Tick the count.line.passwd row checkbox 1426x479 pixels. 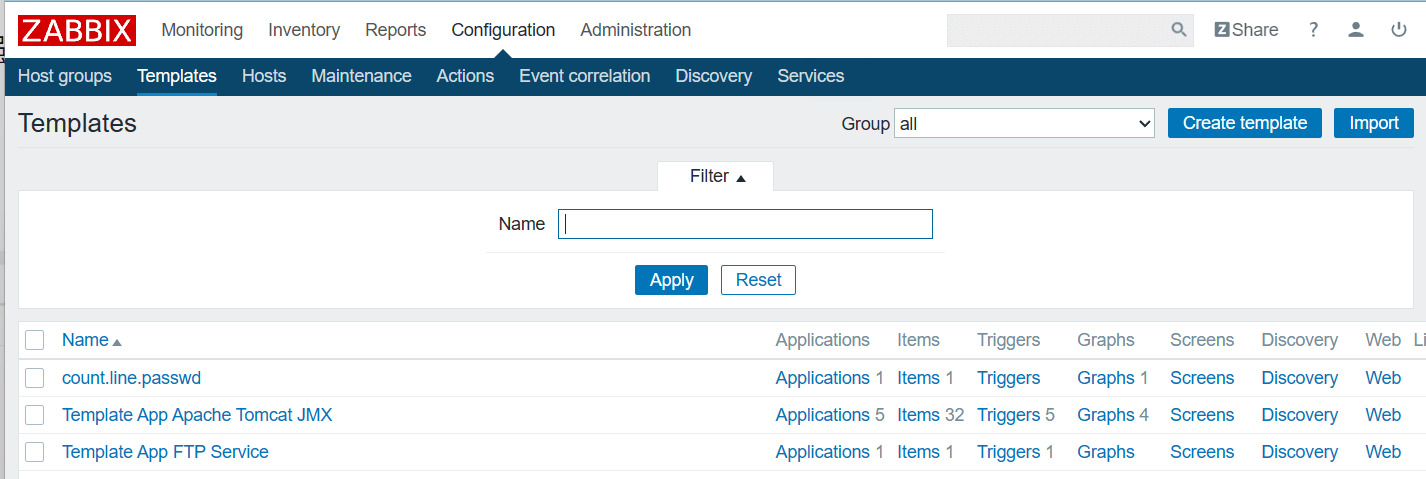click(x=35, y=378)
